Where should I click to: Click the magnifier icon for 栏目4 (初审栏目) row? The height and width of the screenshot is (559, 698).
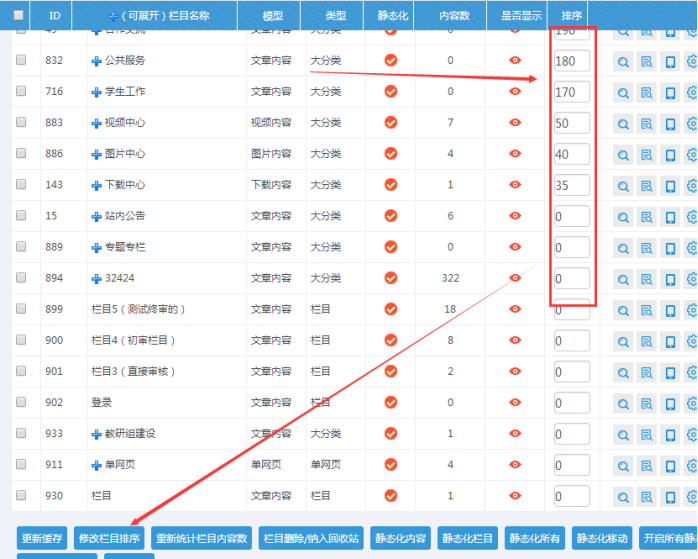[x=623, y=342]
